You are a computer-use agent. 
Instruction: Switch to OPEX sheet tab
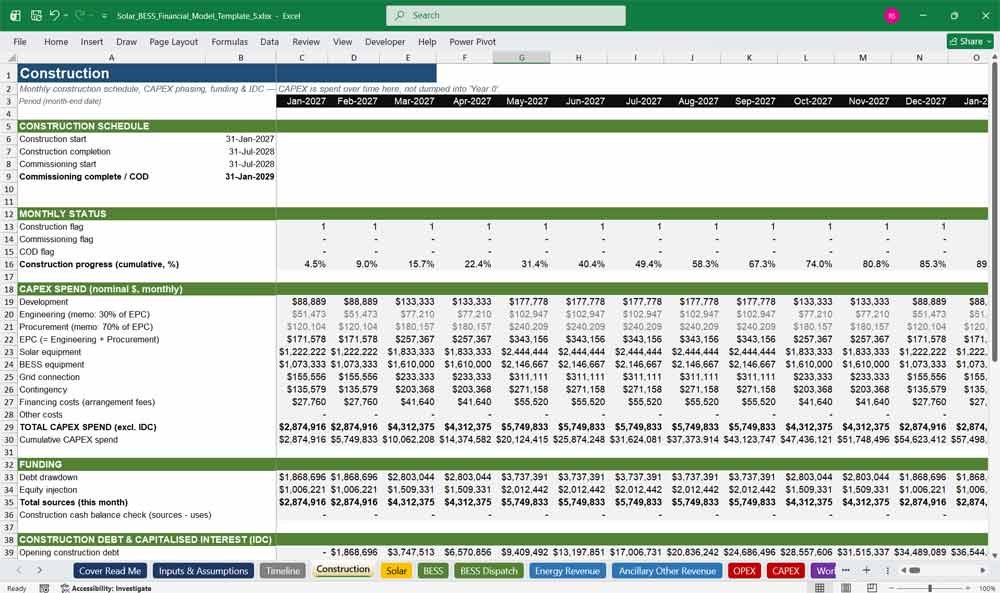coord(744,571)
